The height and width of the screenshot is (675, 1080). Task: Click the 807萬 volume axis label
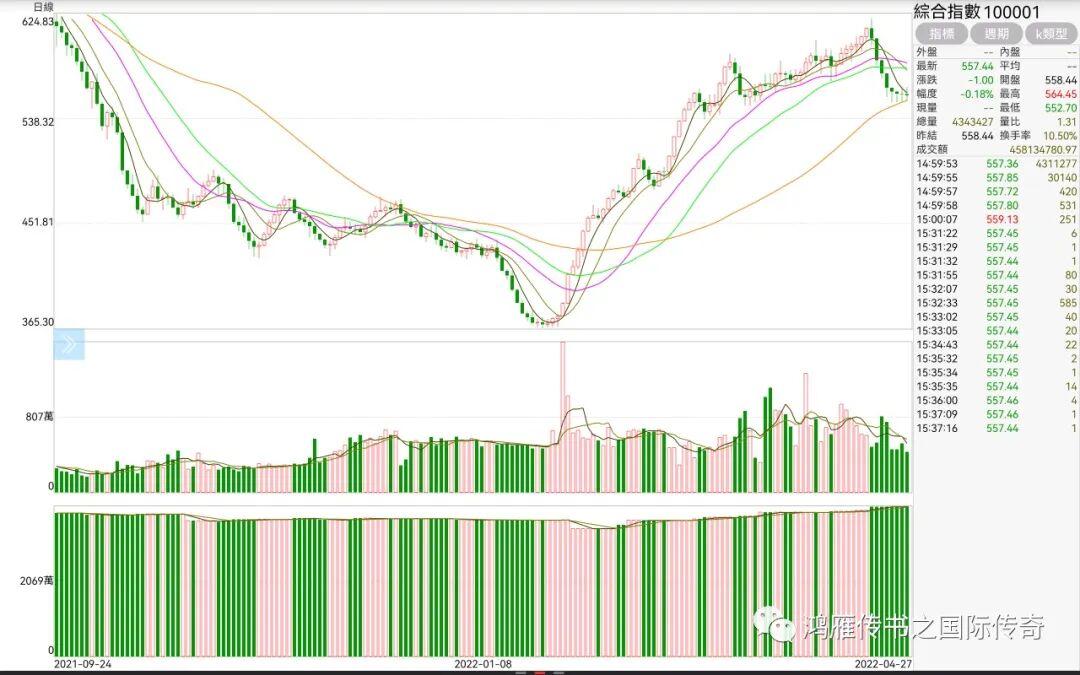pyautogui.click(x=39, y=417)
